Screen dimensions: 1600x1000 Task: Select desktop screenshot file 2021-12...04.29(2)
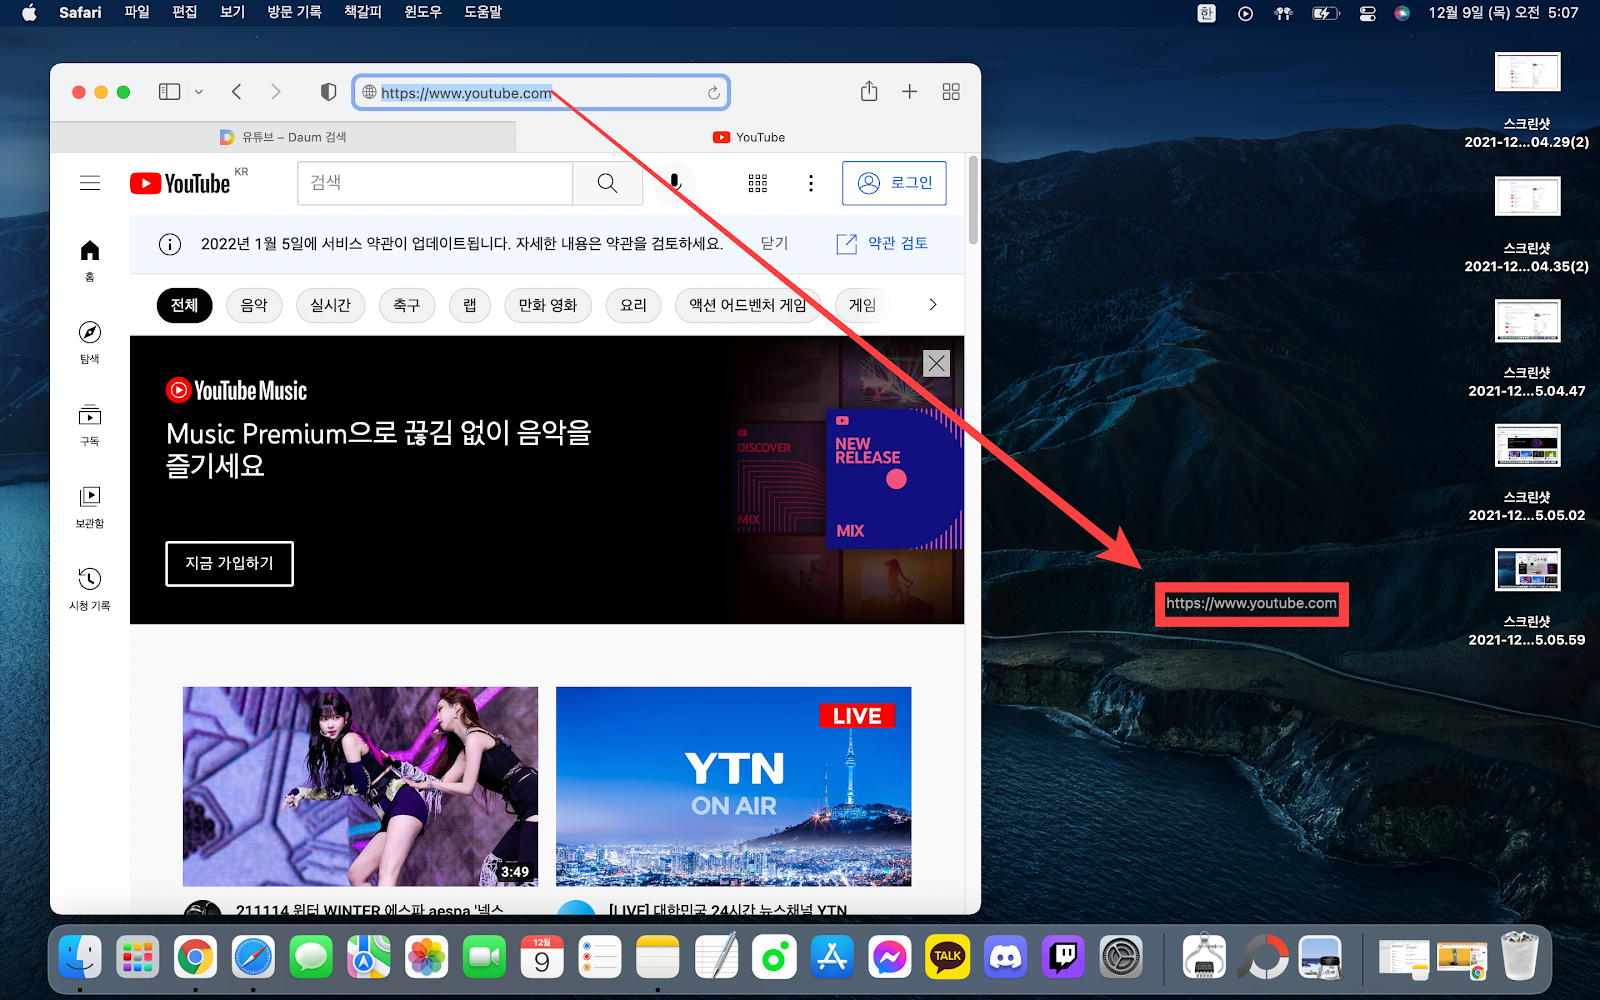tap(1527, 99)
